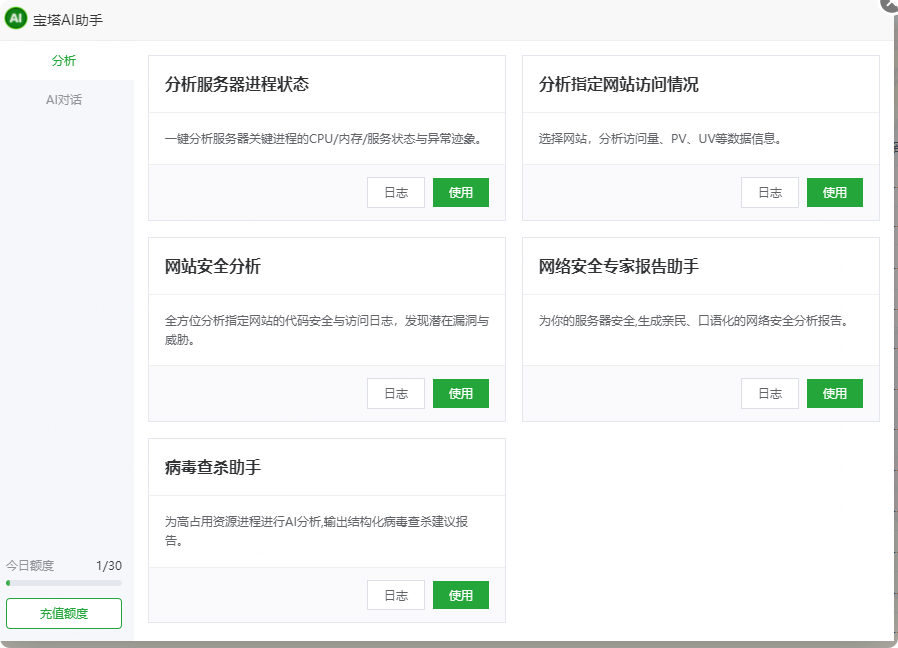Switch to the AI对话 tab
The width and height of the screenshot is (898, 648).
[x=63, y=99]
